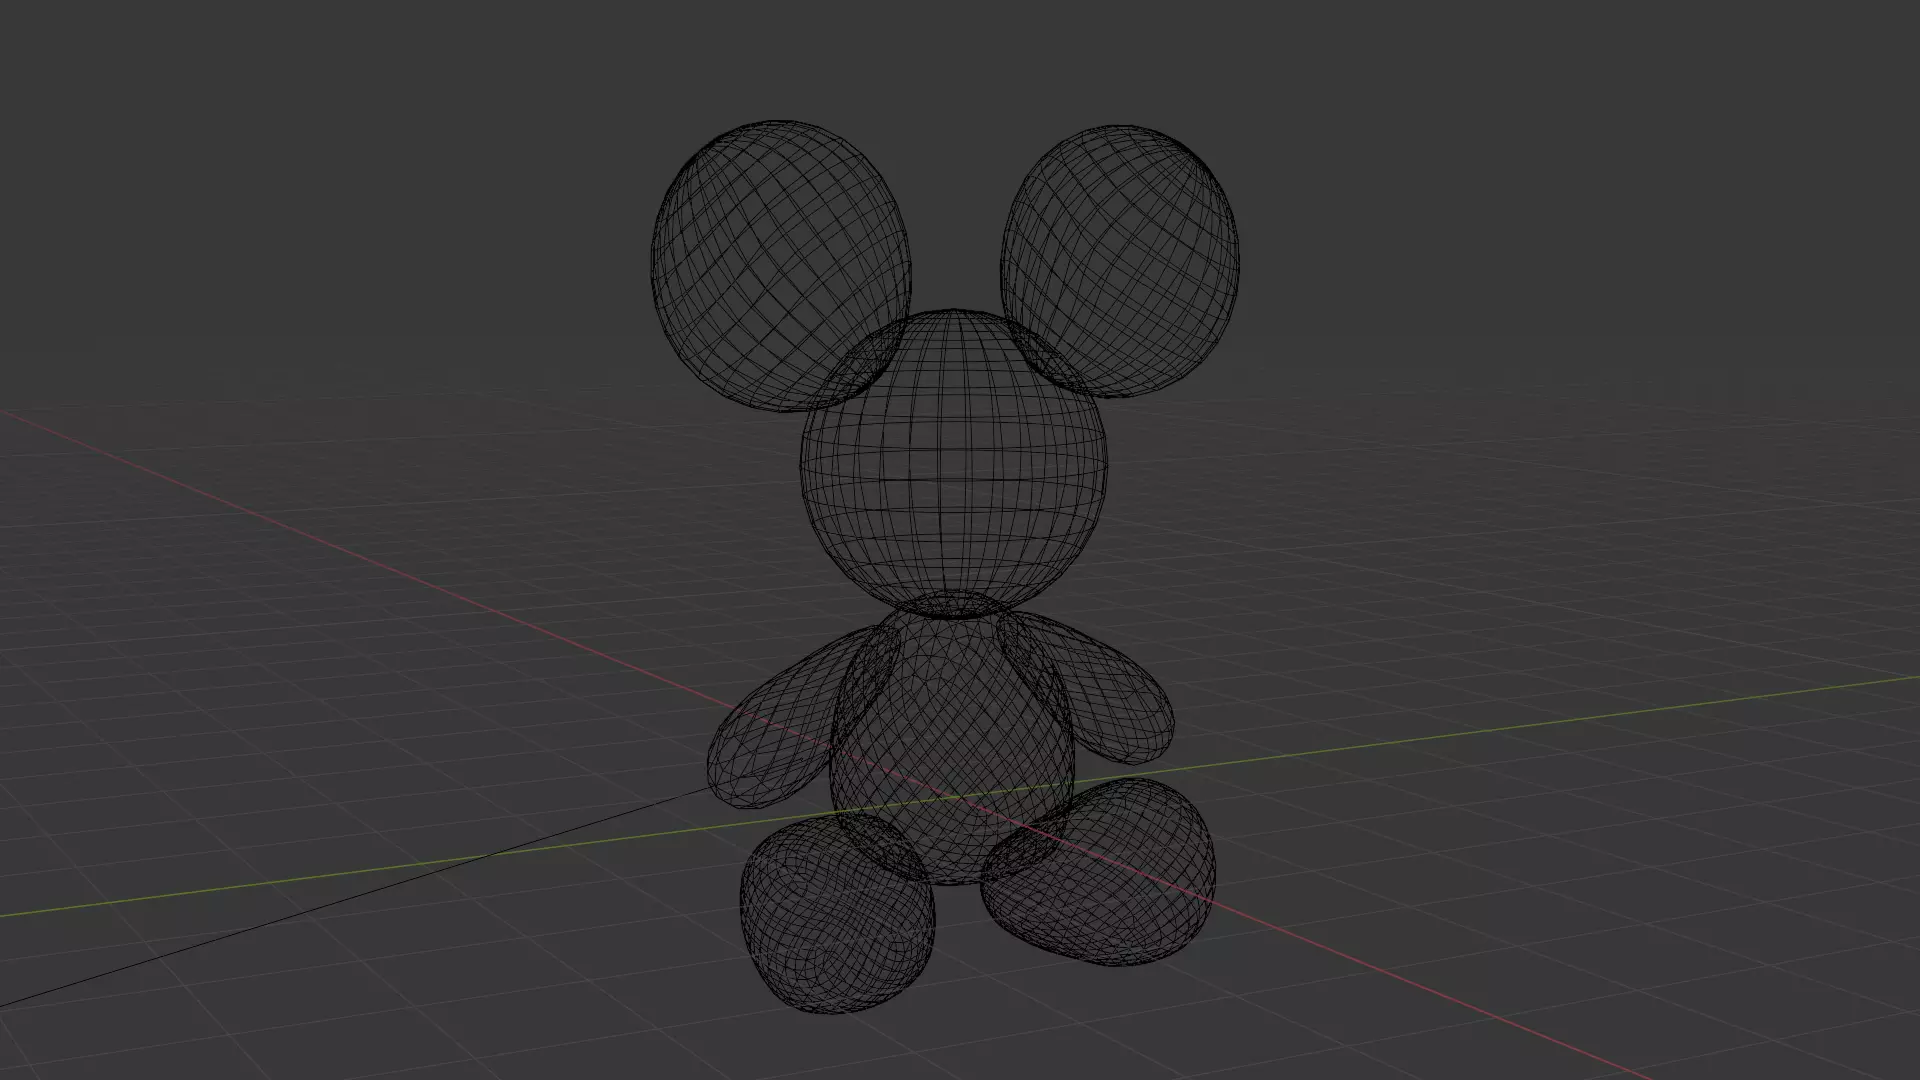Select the right foot mesh on the red axis

tap(1100, 870)
